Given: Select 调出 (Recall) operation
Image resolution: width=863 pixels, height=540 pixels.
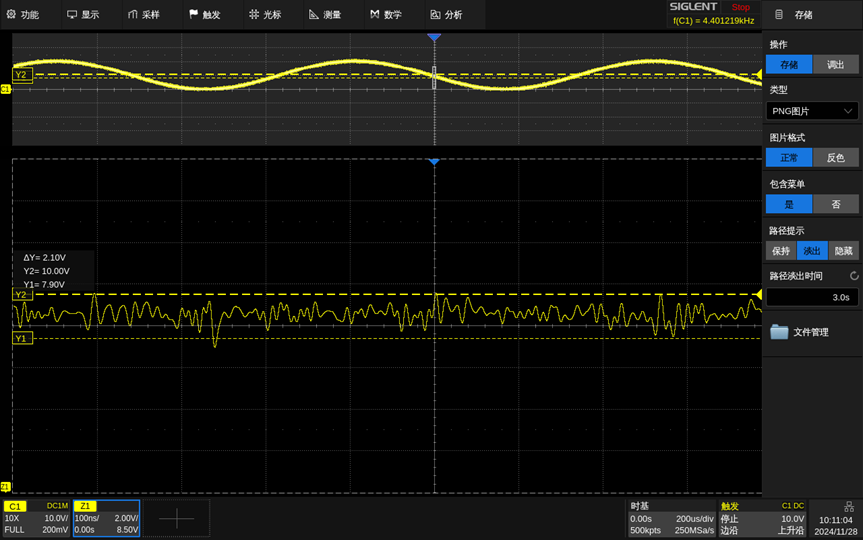Looking at the screenshot, I should (835, 65).
